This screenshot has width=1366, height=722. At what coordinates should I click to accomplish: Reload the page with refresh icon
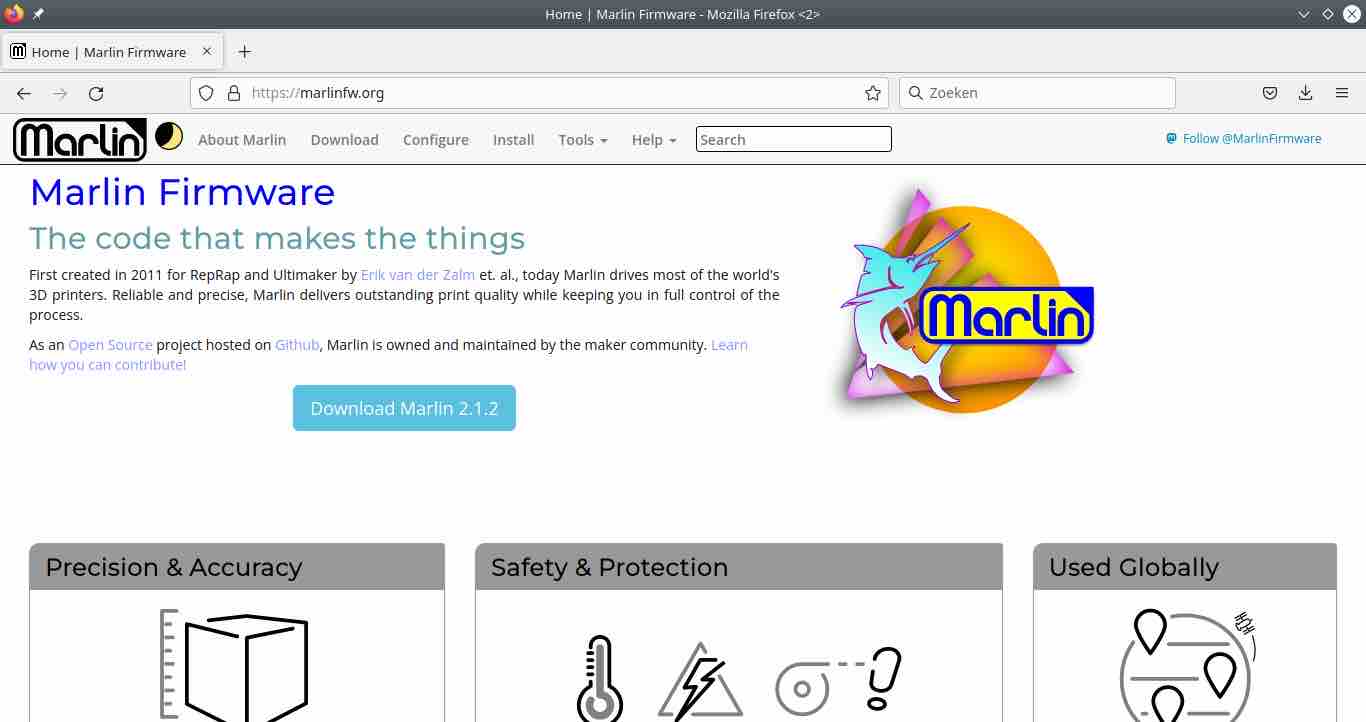pyautogui.click(x=96, y=93)
